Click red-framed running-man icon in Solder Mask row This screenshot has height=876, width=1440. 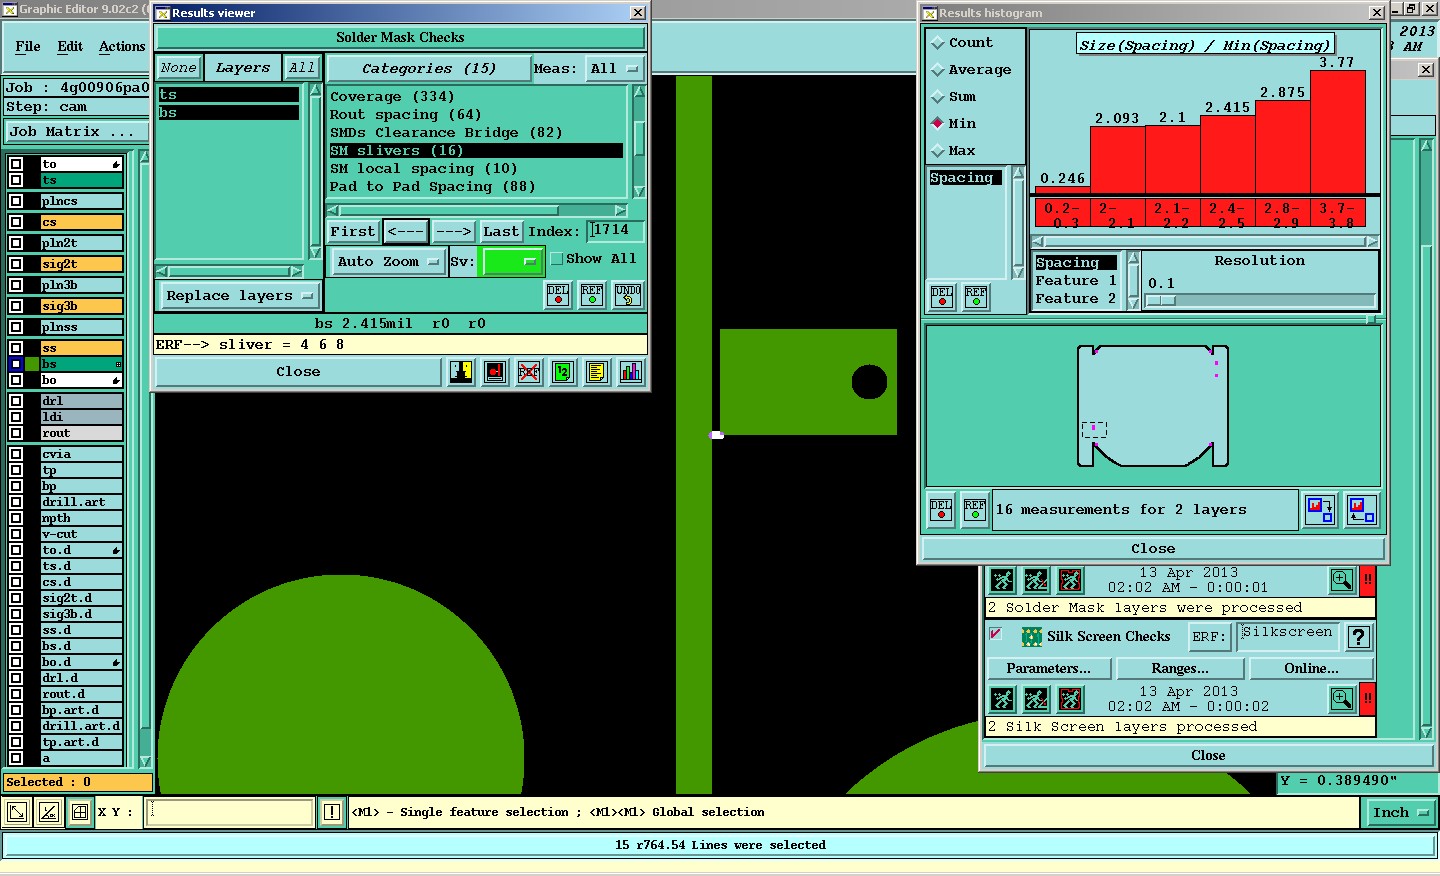pyautogui.click(x=1070, y=580)
